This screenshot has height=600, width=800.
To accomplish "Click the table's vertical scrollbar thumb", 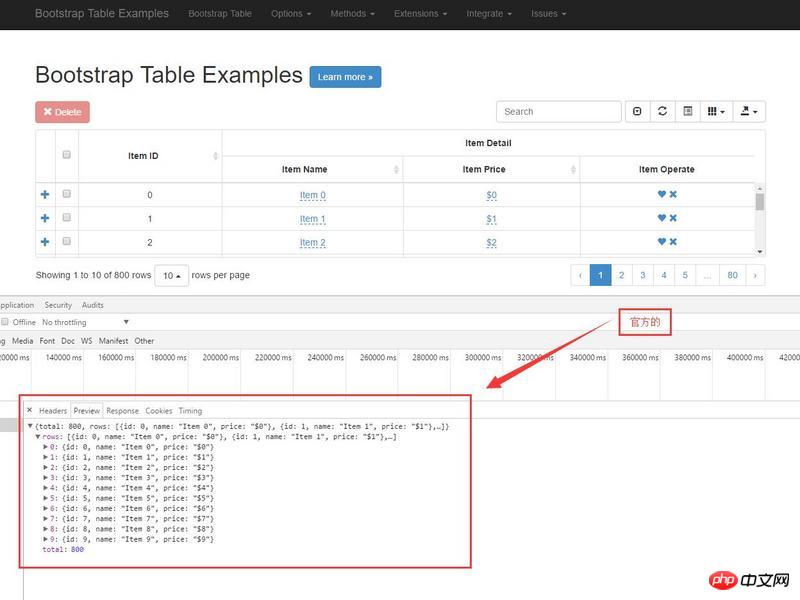I will pos(760,202).
